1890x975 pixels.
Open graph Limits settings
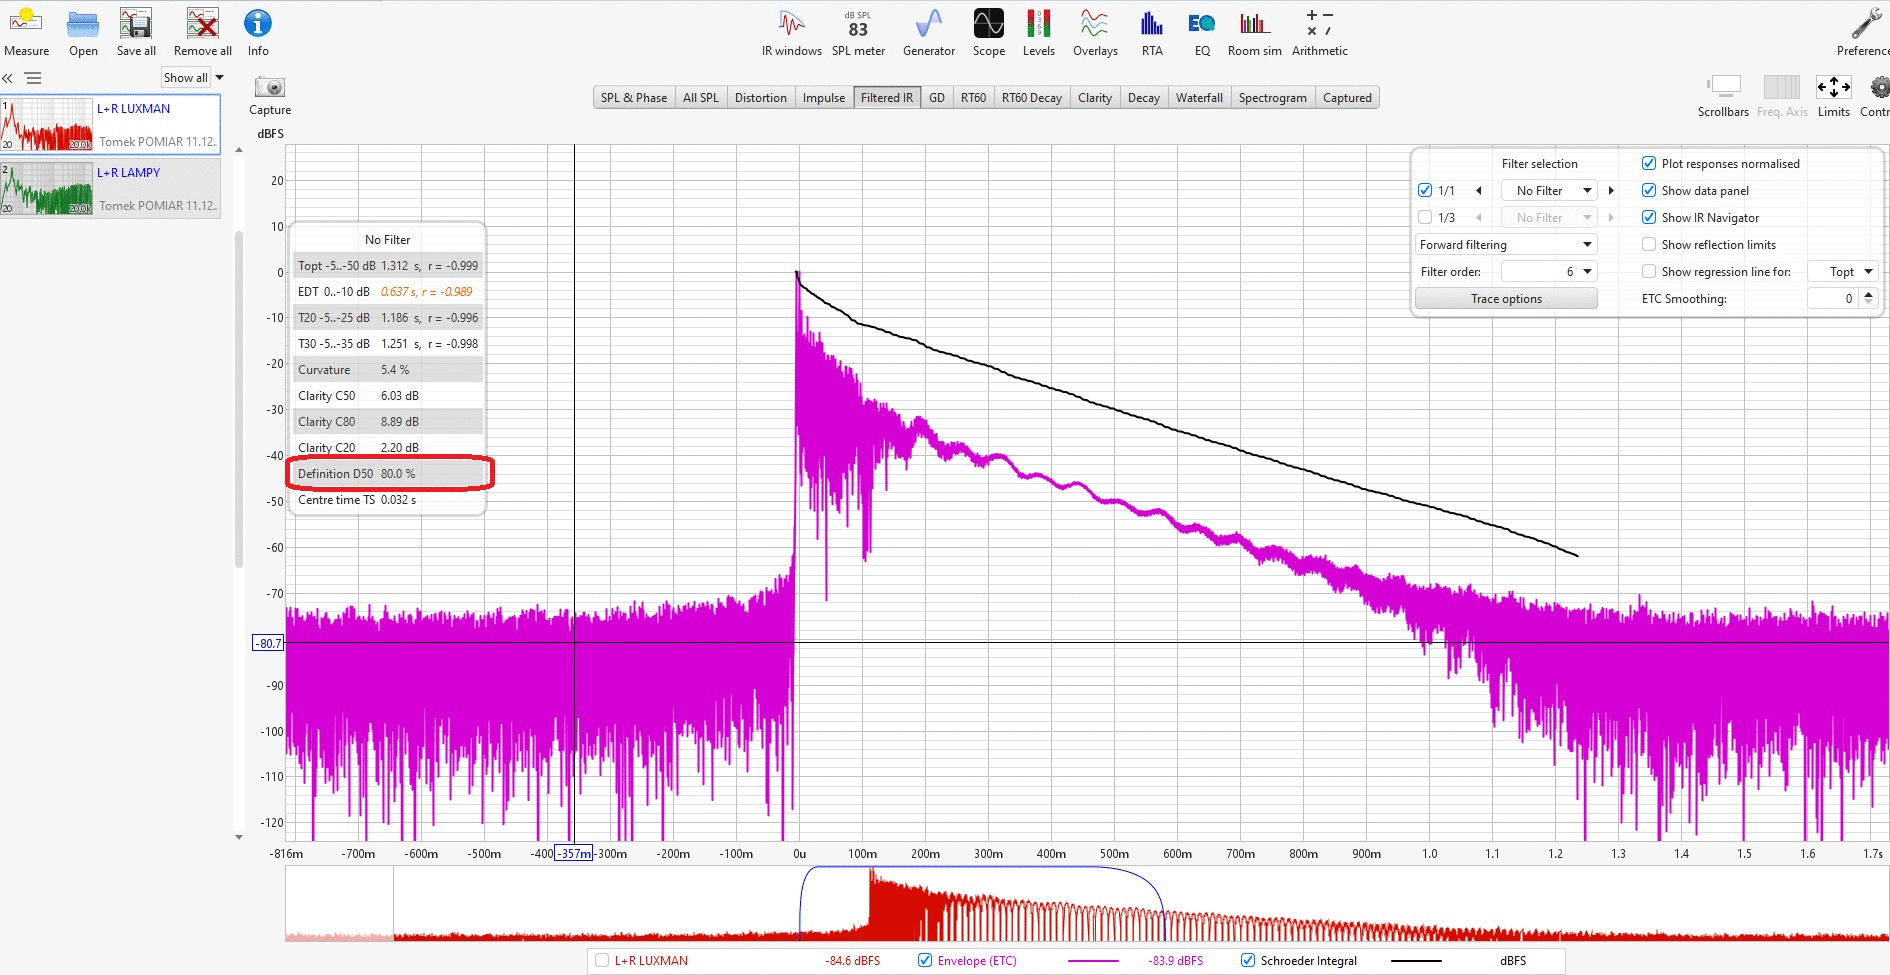tap(1833, 89)
